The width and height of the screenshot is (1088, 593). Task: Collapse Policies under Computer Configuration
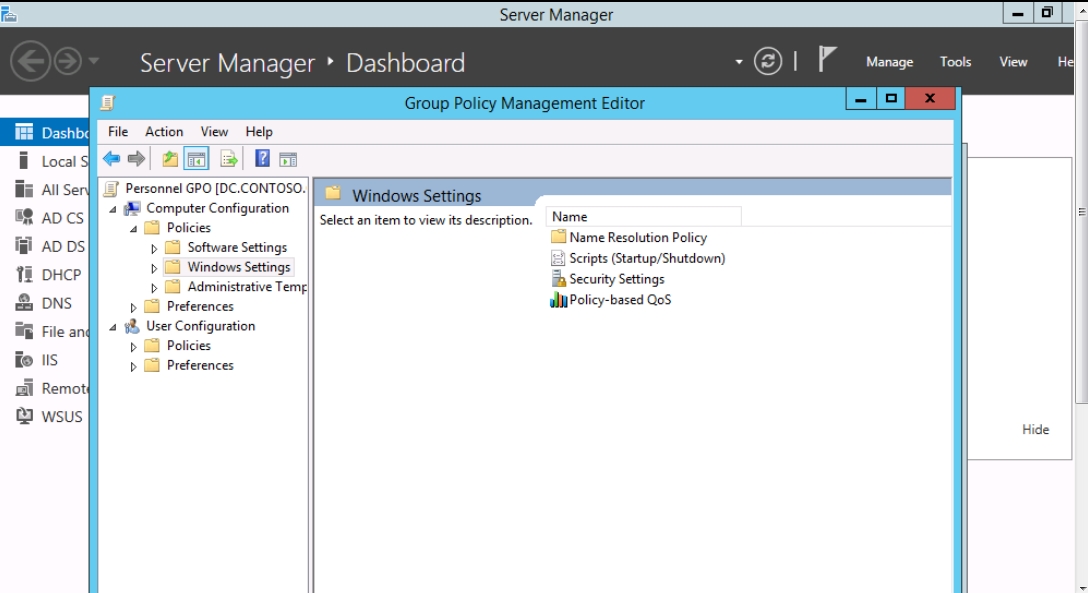[x=133, y=228]
